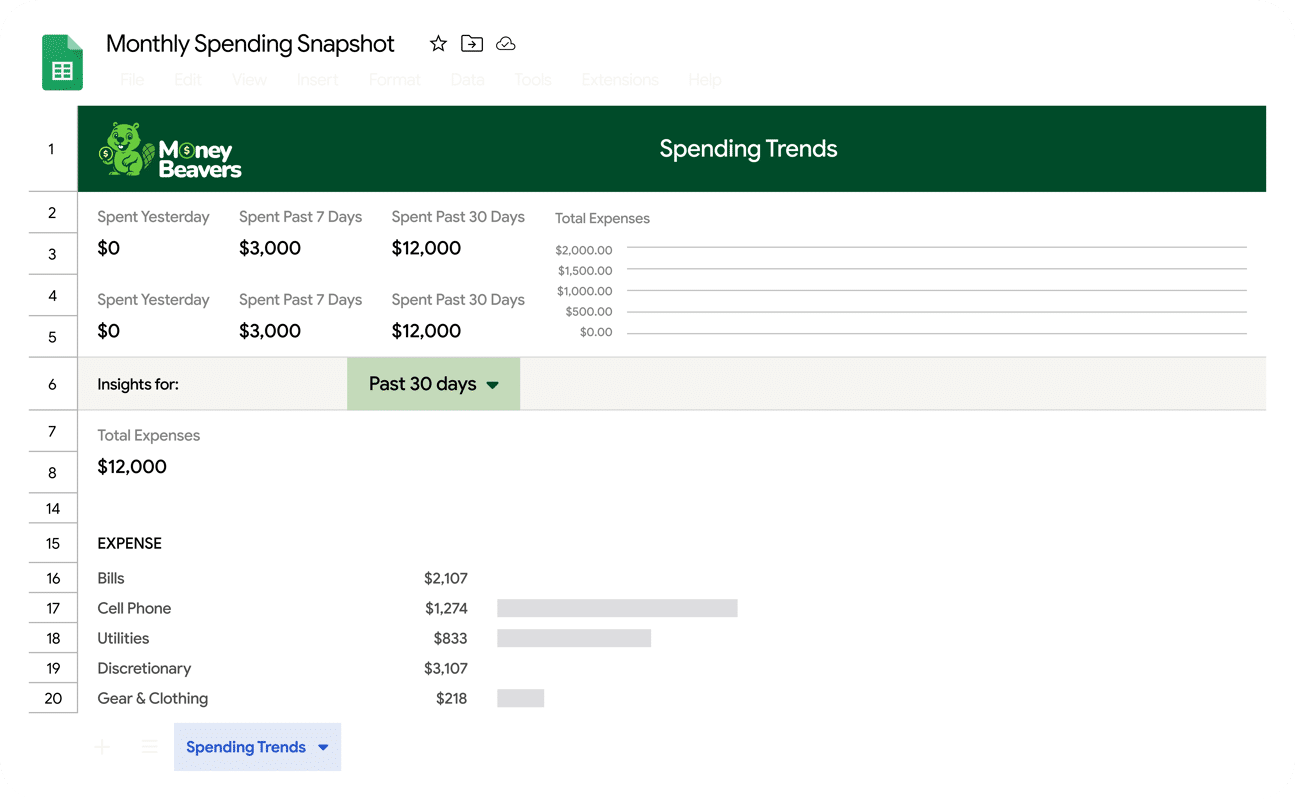Select the Gear & Clothing category cell
Screen dimensions: 1295x800
click(x=152, y=698)
